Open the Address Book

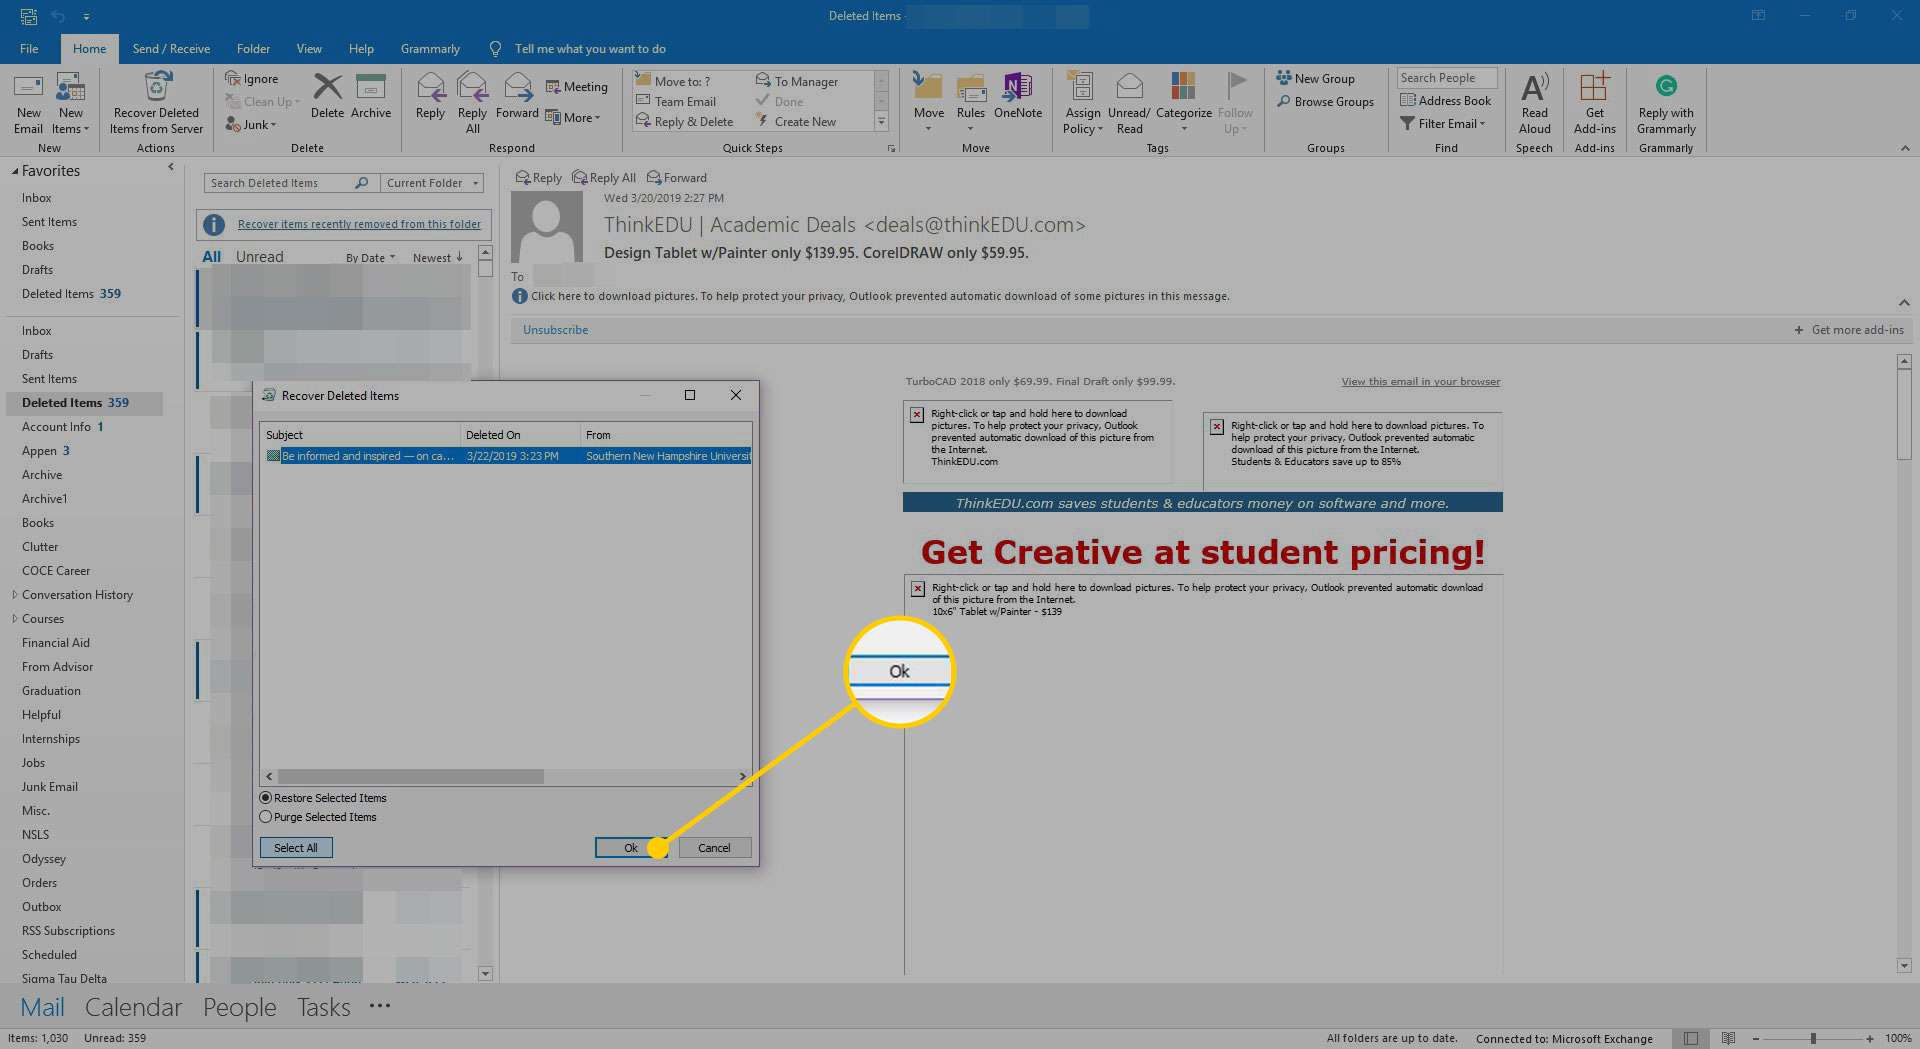point(1446,101)
